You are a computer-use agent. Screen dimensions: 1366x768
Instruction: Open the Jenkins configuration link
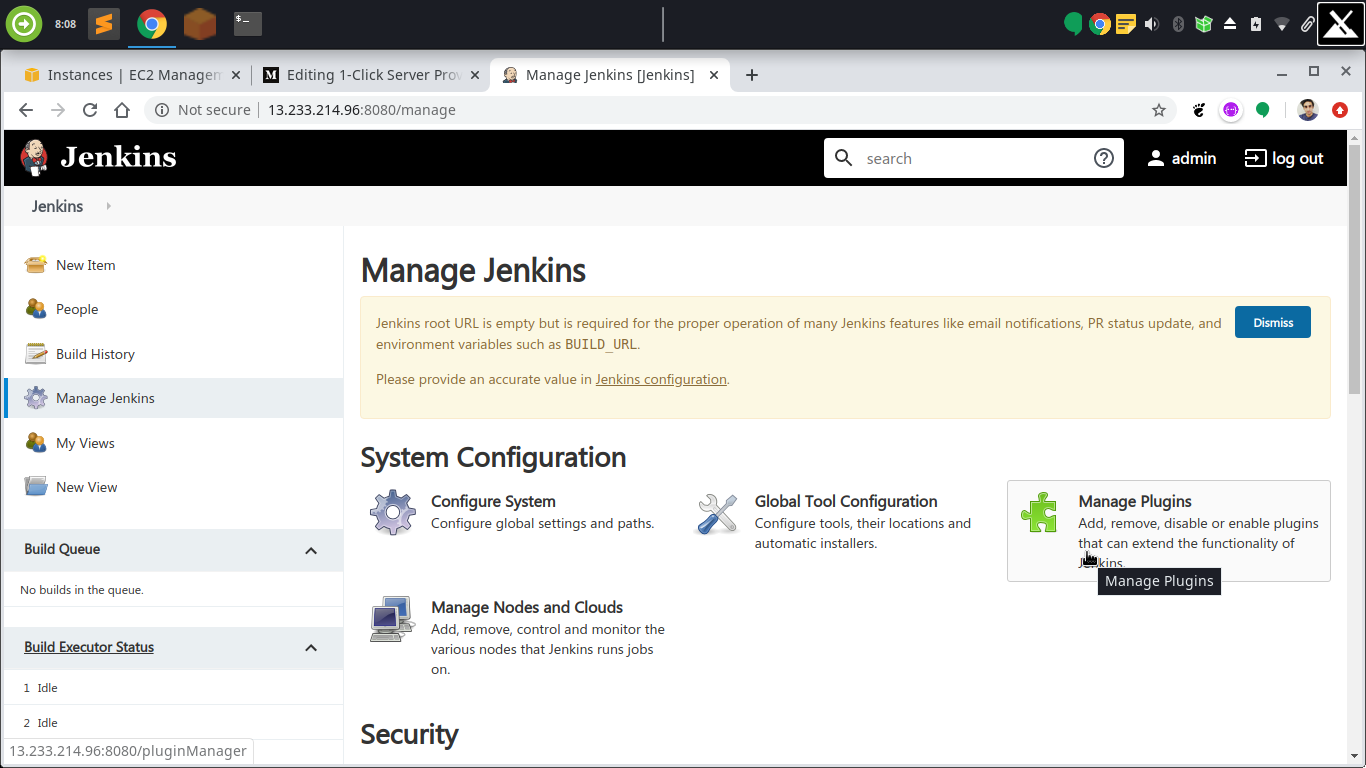pyautogui.click(x=661, y=379)
